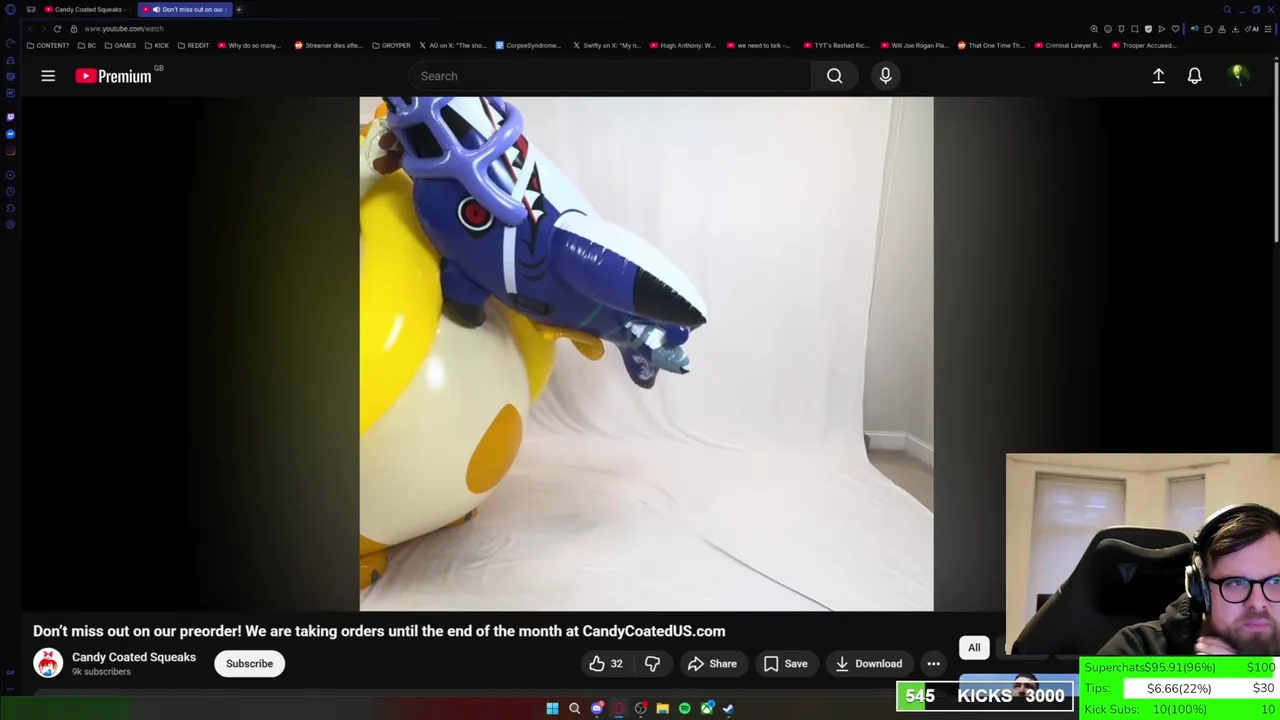This screenshot has width=1280, height=720.
Task: Like the video with thumbs up
Action: click(606, 663)
